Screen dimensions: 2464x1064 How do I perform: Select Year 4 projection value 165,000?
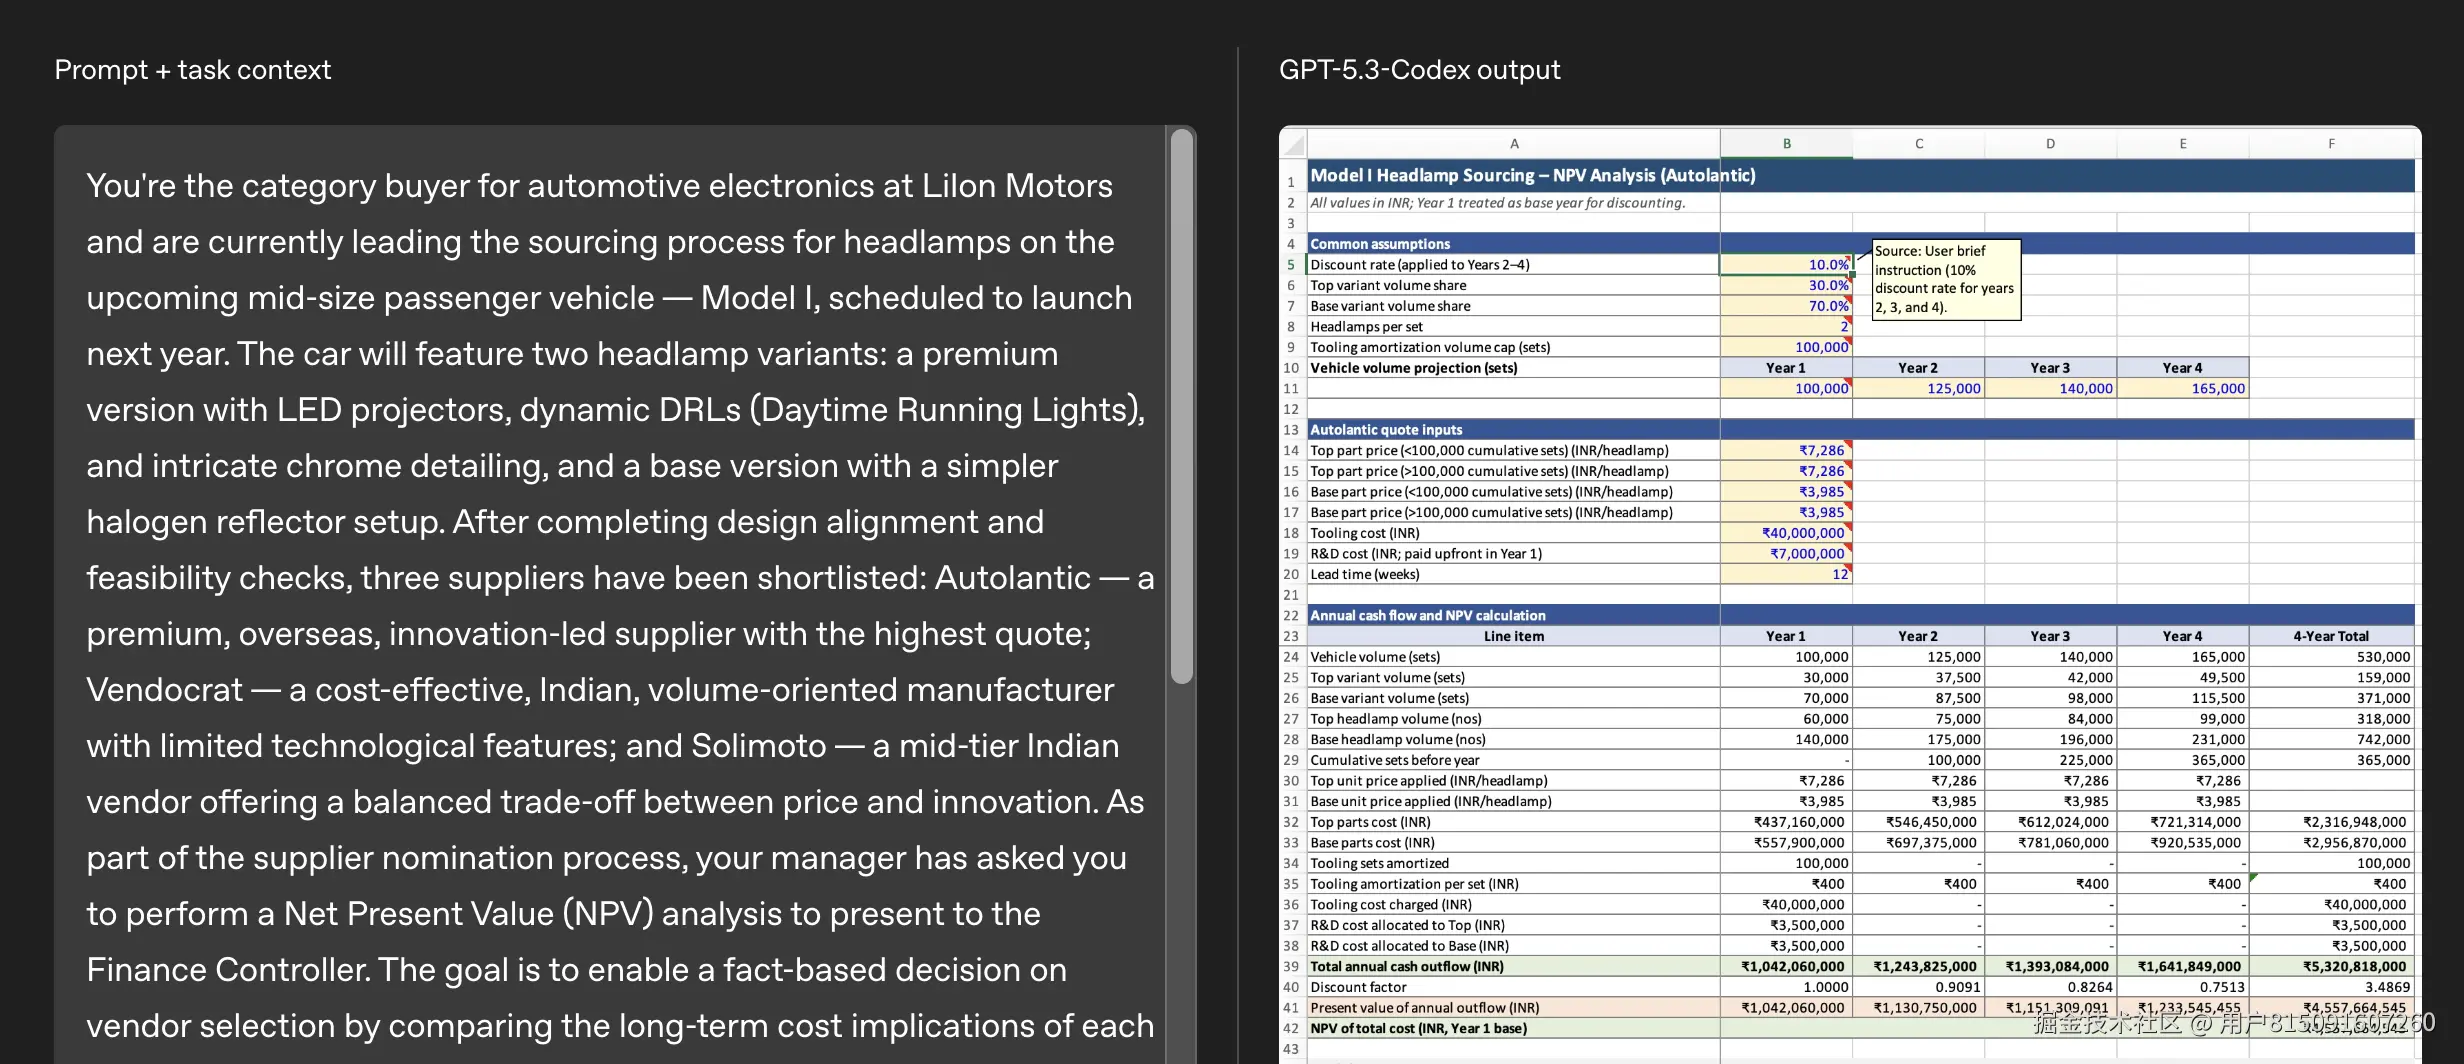coord(2182,389)
